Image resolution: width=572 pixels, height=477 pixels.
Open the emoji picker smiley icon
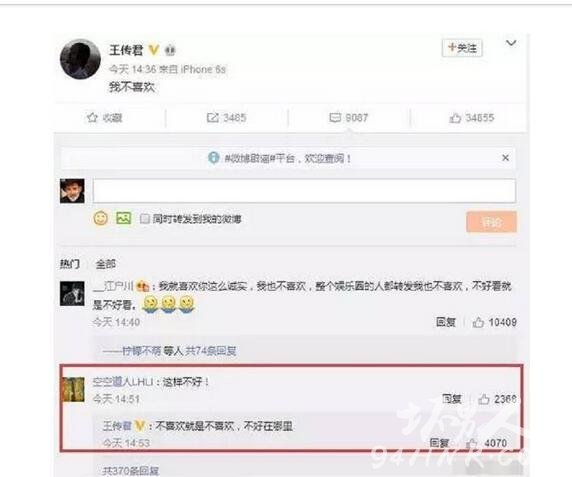tap(101, 218)
